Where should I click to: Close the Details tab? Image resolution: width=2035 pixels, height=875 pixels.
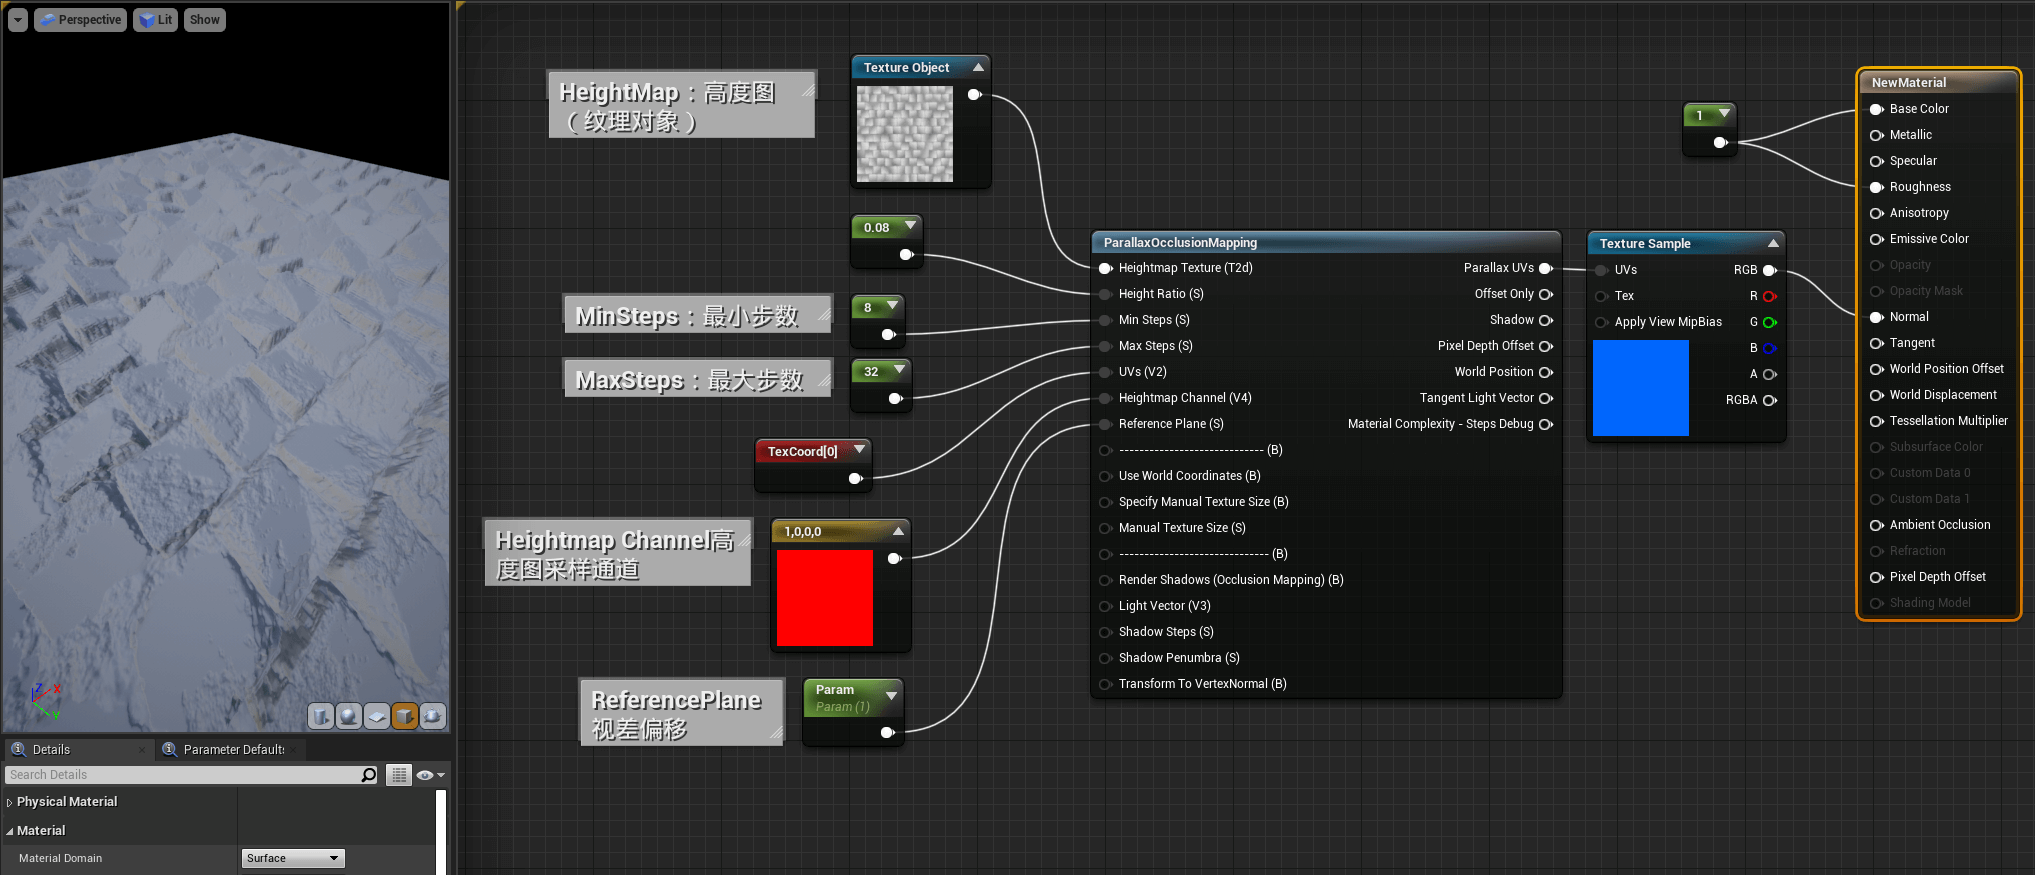click(142, 750)
